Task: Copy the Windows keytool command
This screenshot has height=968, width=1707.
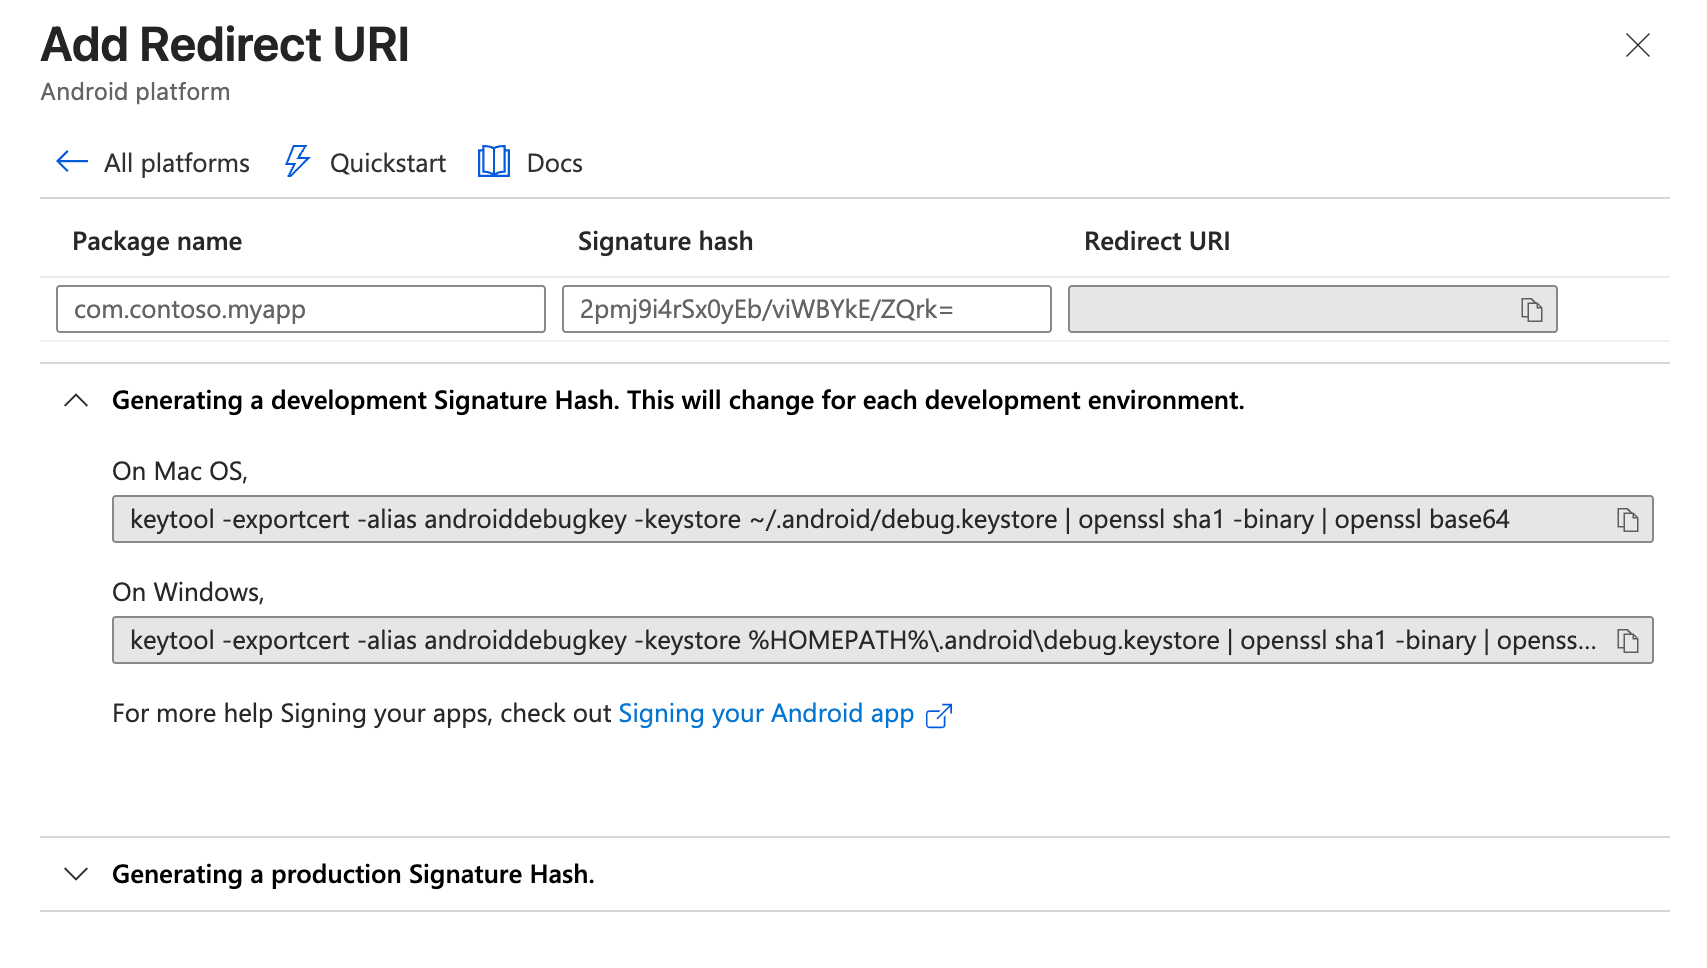Action: point(1625,640)
